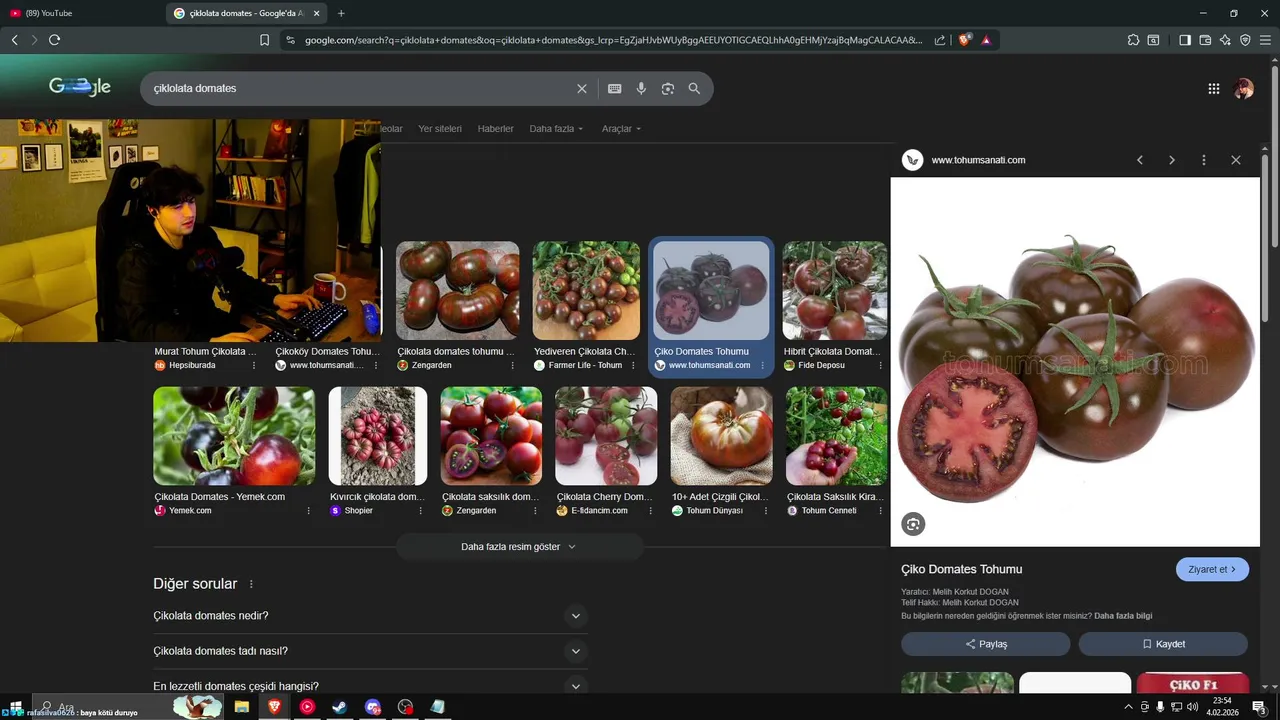Open a new browser tab
This screenshot has width=1280, height=720.
tap(341, 13)
